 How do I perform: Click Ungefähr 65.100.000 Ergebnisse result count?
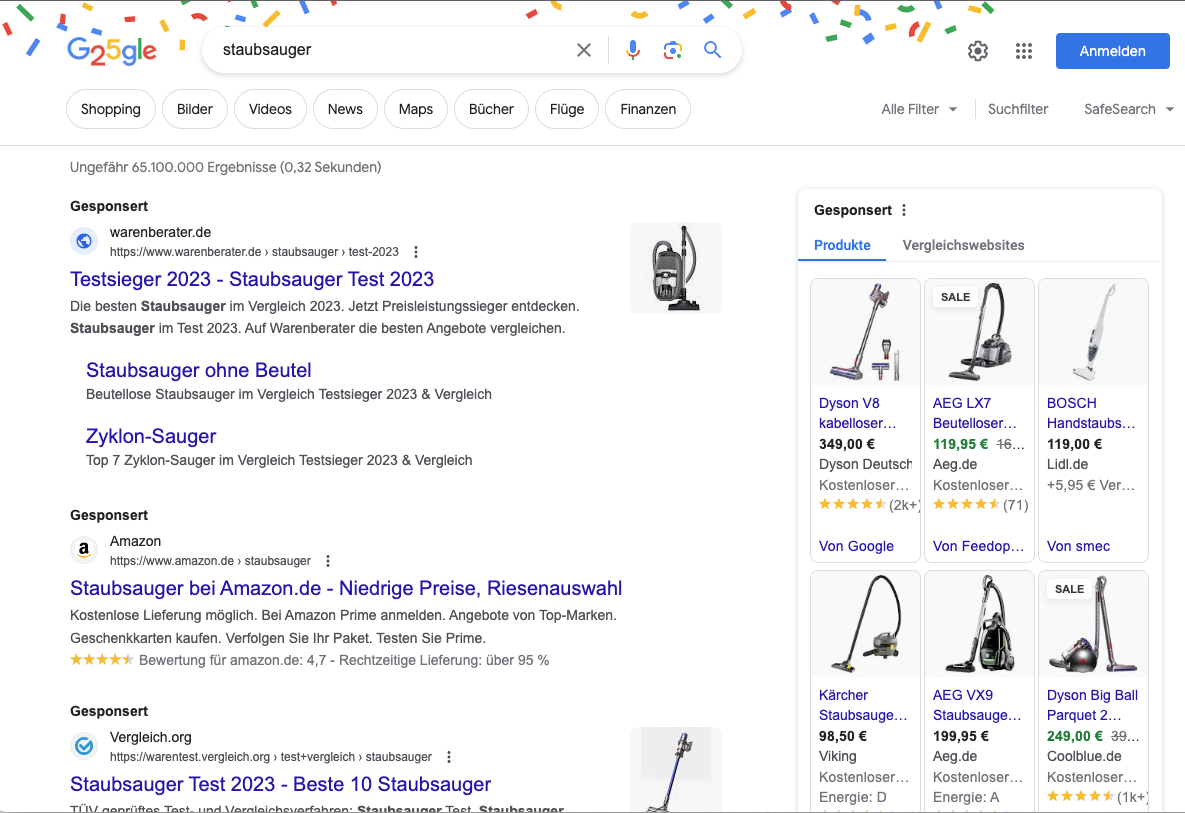(225, 167)
